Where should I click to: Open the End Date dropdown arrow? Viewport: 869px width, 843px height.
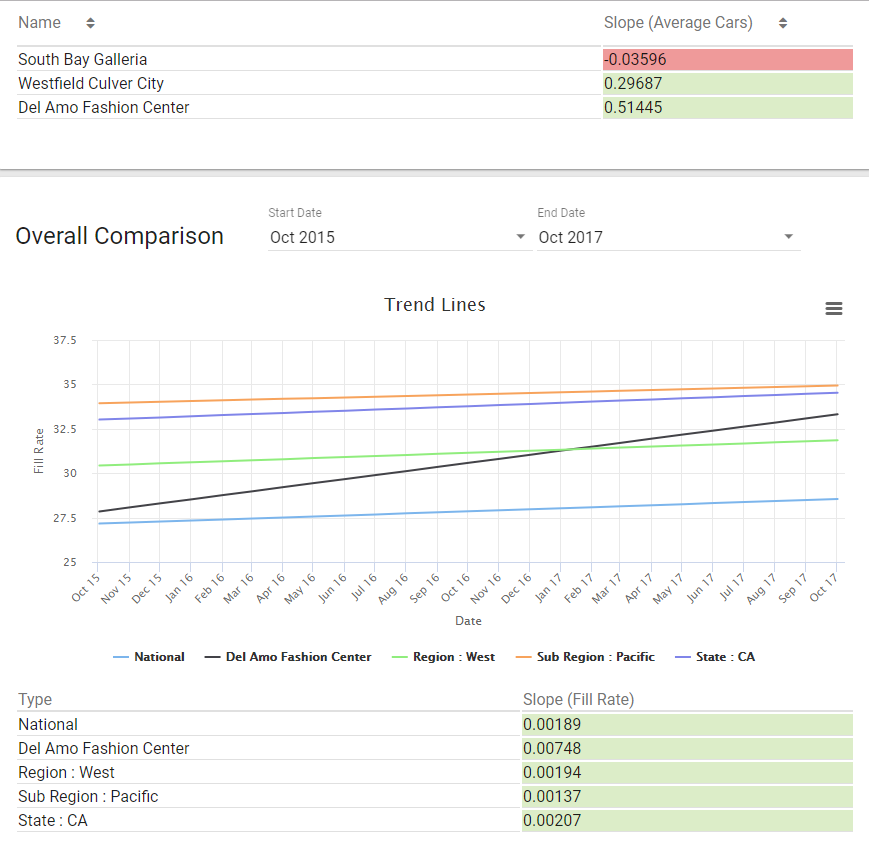(789, 237)
